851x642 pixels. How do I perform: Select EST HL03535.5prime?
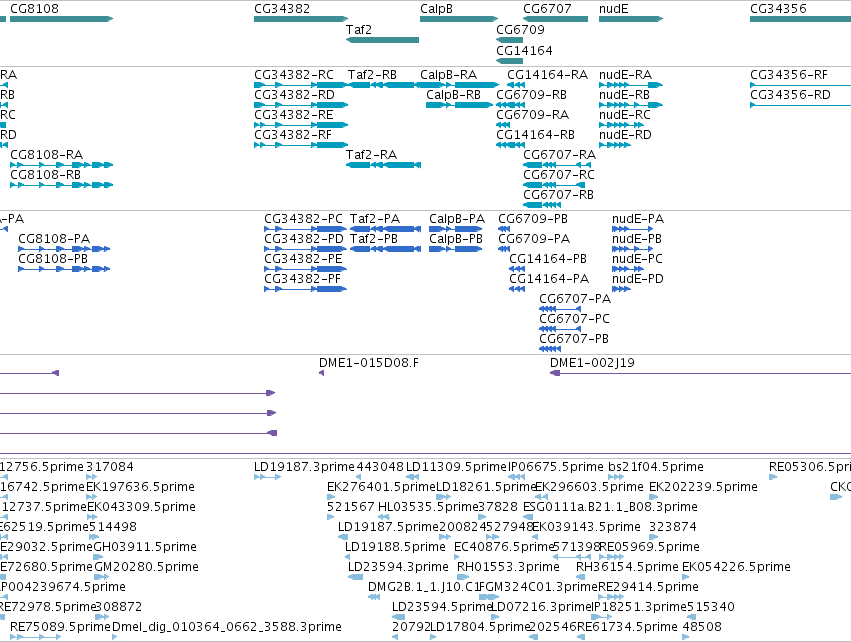point(428,507)
